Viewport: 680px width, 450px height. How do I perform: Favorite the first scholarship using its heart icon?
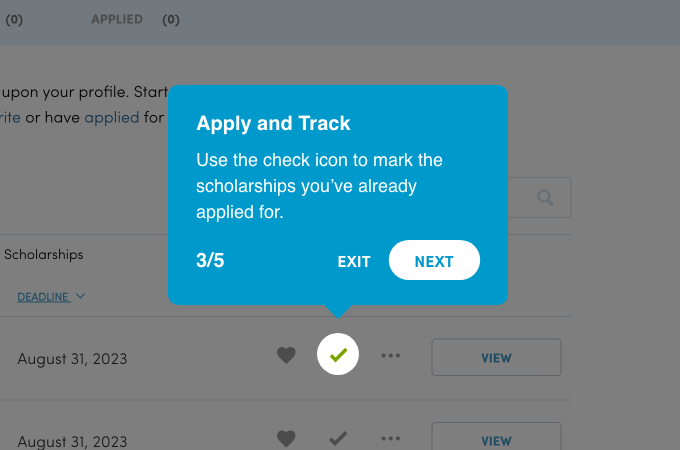[286, 355]
